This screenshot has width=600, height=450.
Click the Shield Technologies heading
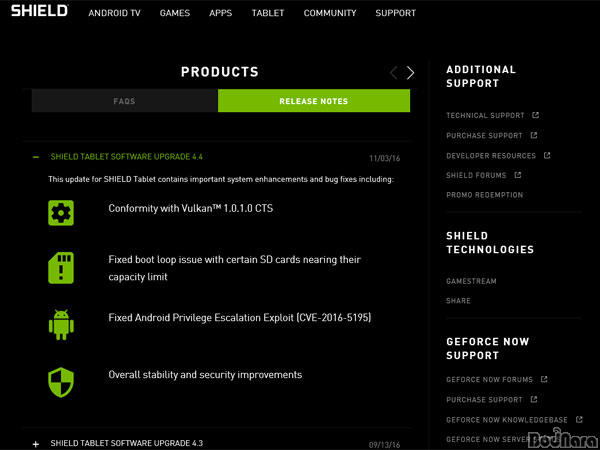coord(490,243)
